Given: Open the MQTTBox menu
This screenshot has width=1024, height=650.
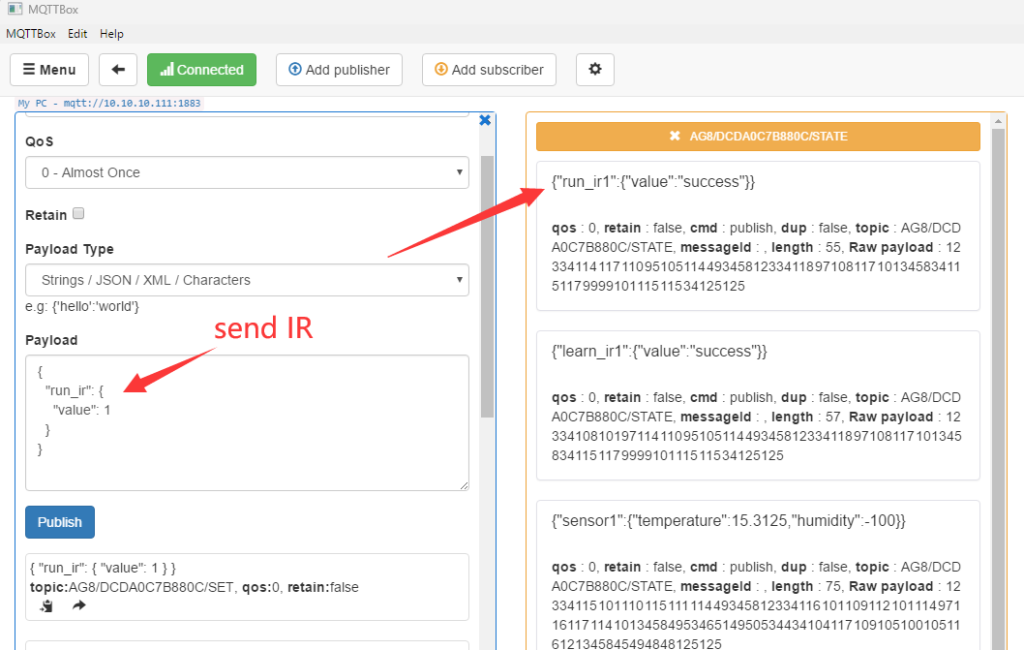Looking at the screenshot, I should [31, 34].
